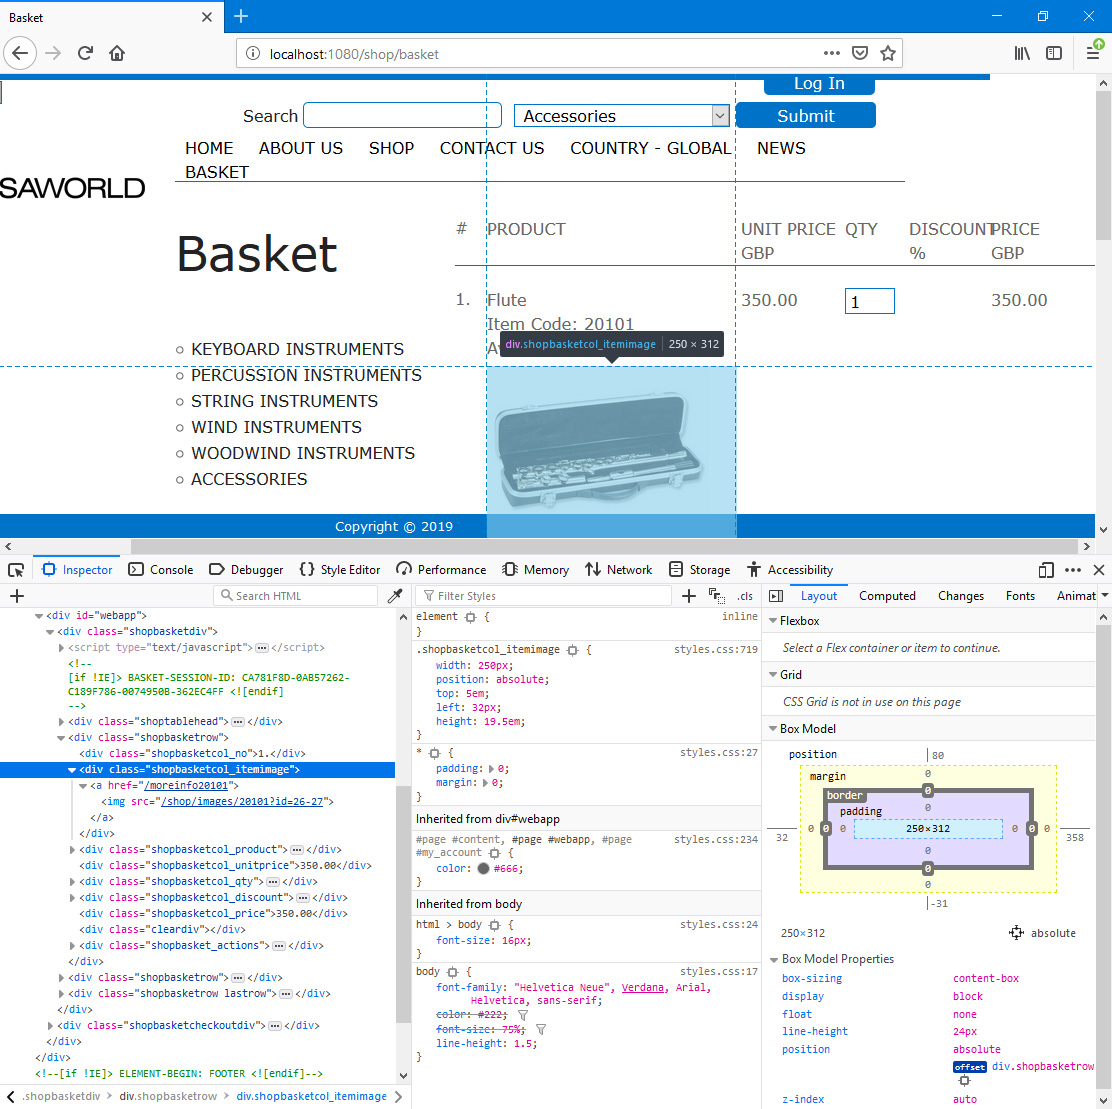Click the browser Back arrow button
Image resolution: width=1112 pixels, height=1109 pixels.
[x=20, y=53]
